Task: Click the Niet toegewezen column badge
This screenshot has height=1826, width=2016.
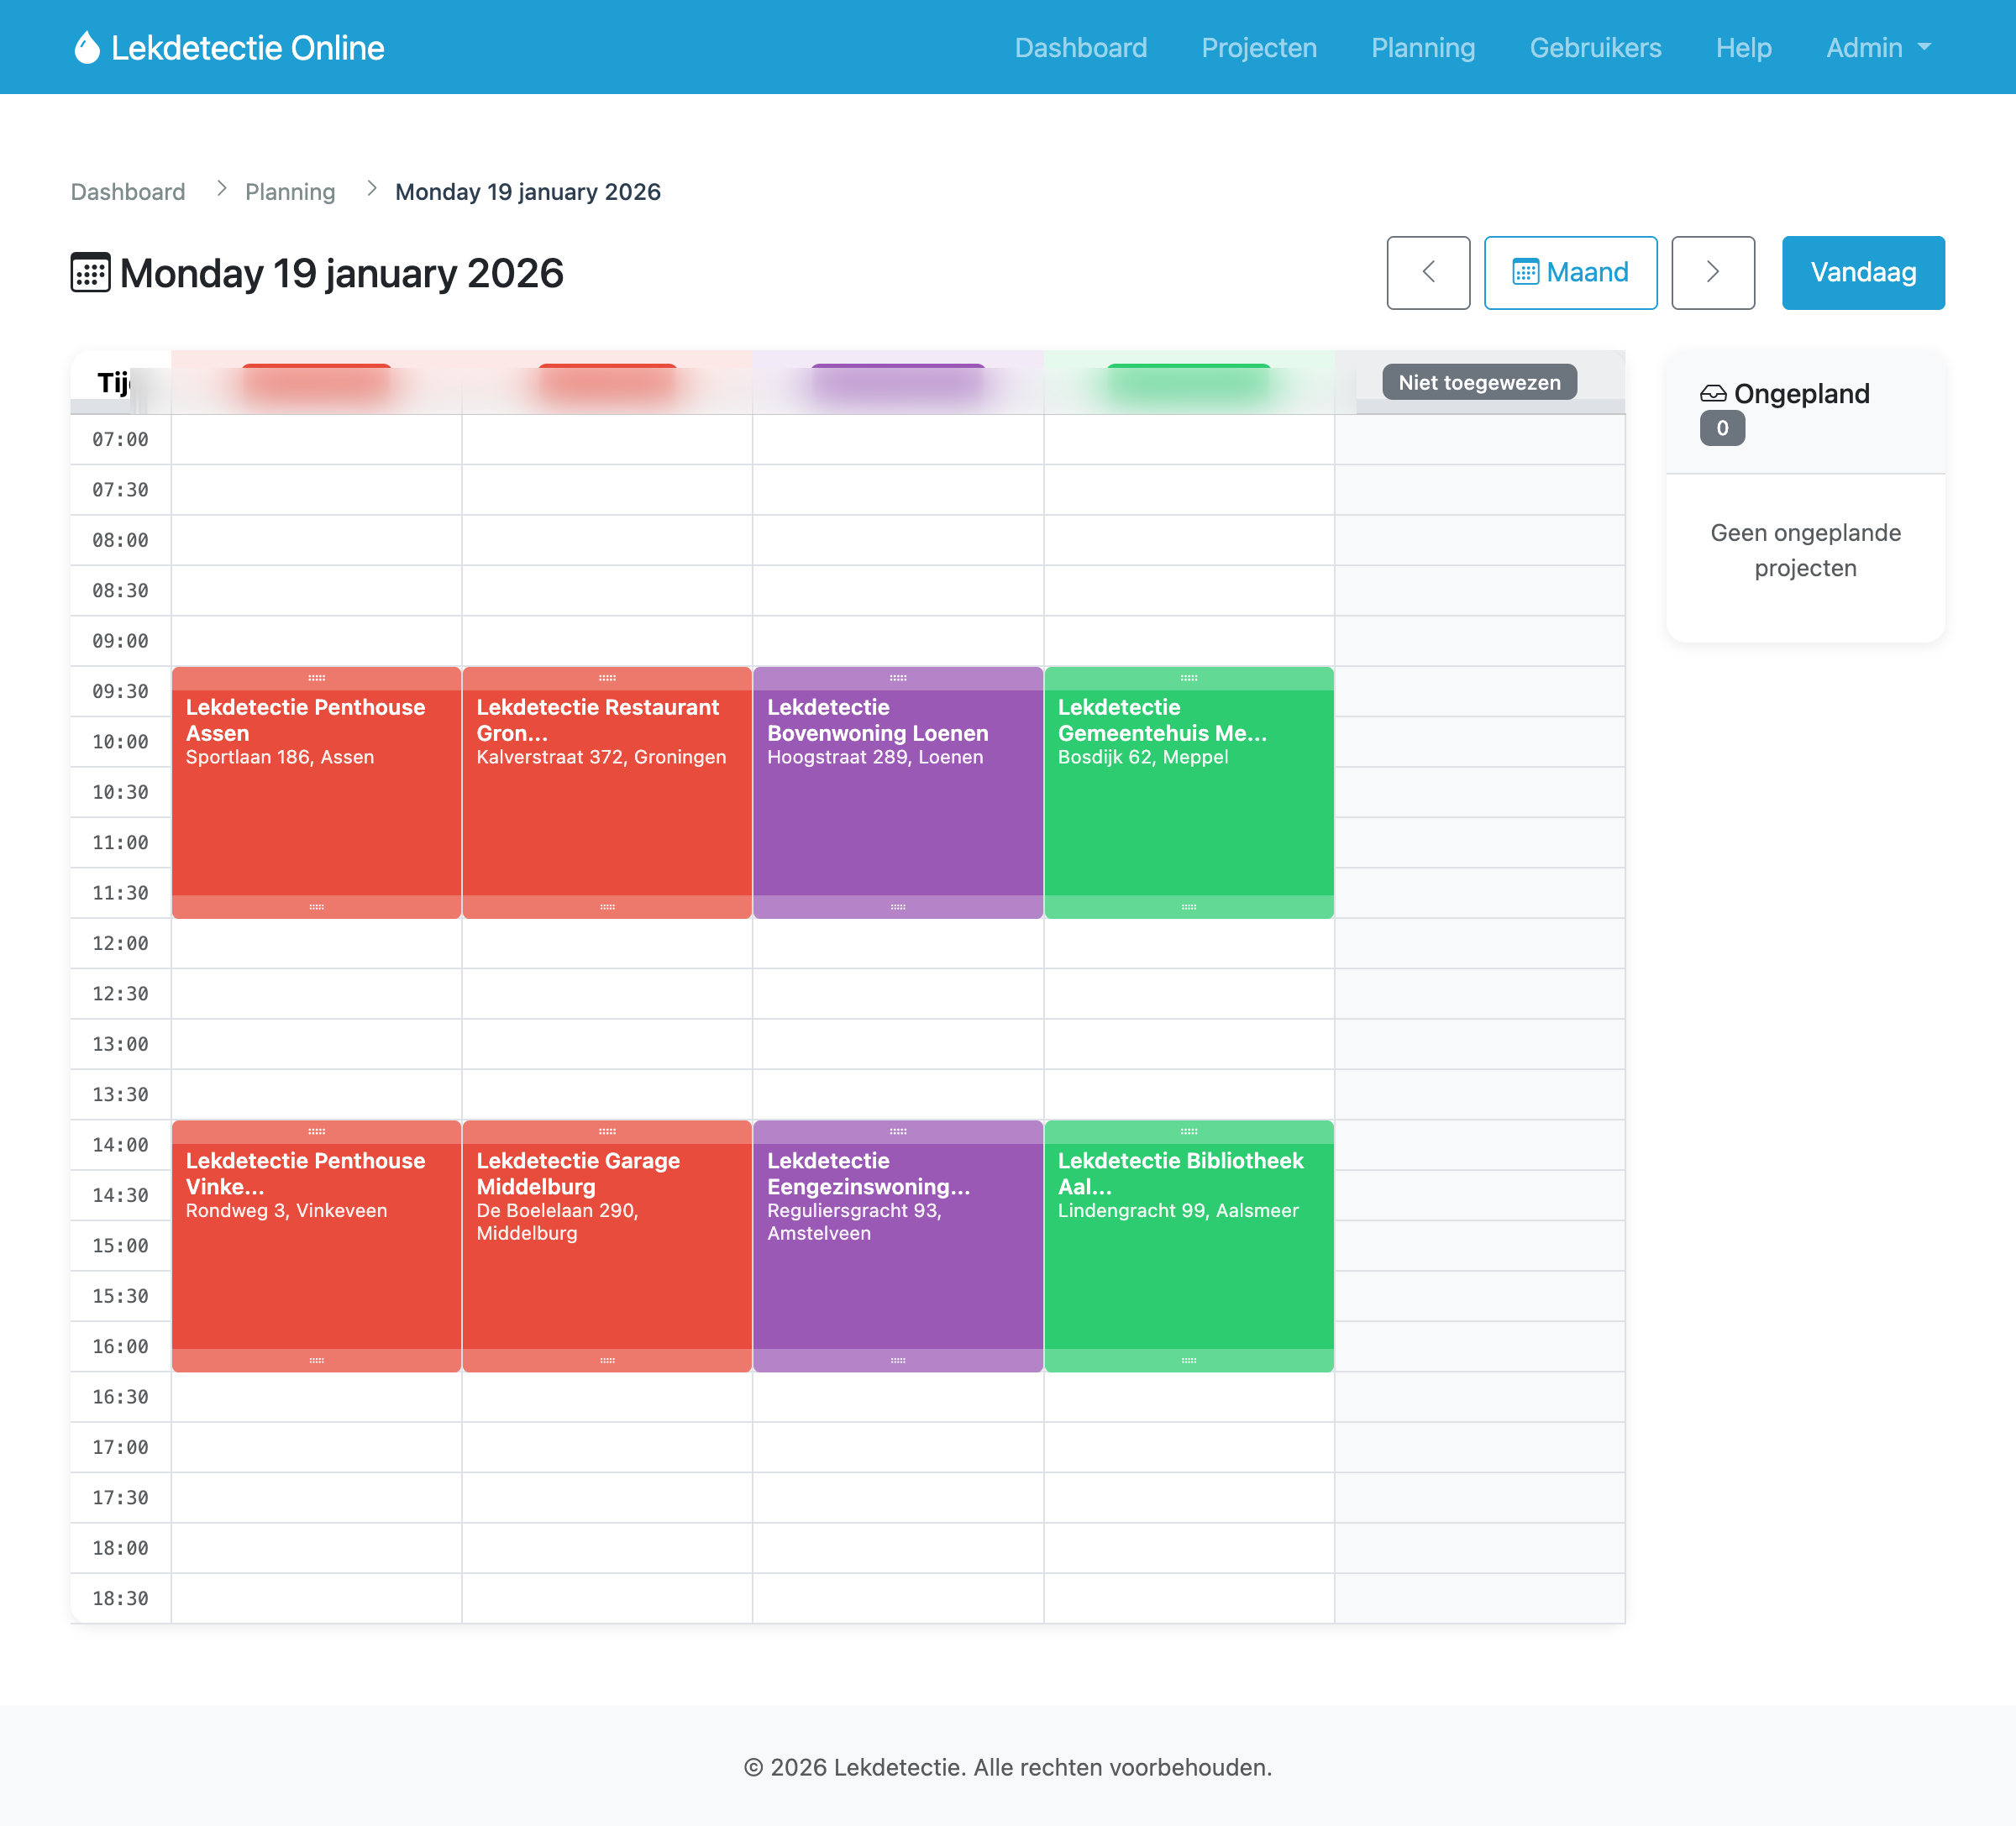Action: [1479, 382]
